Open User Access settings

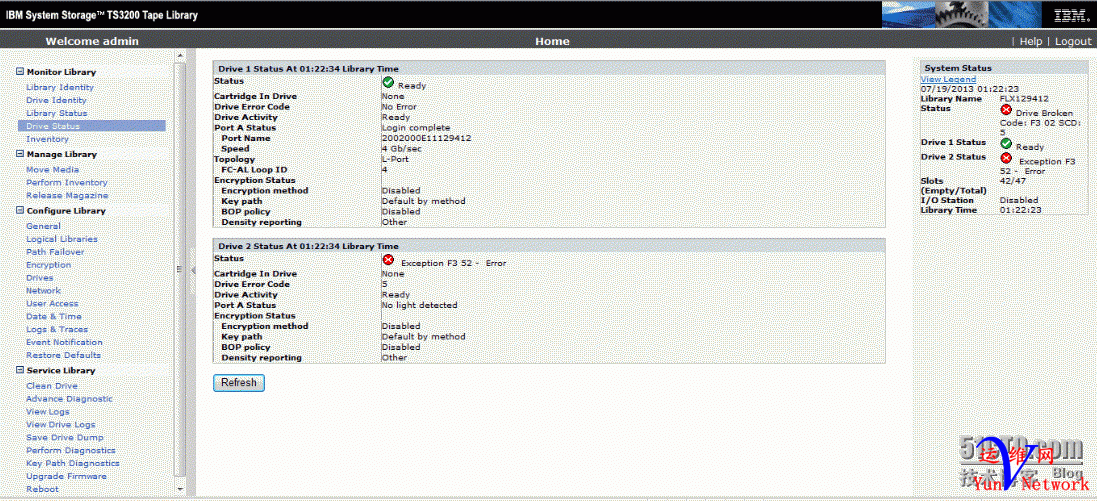tap(52, 304)
